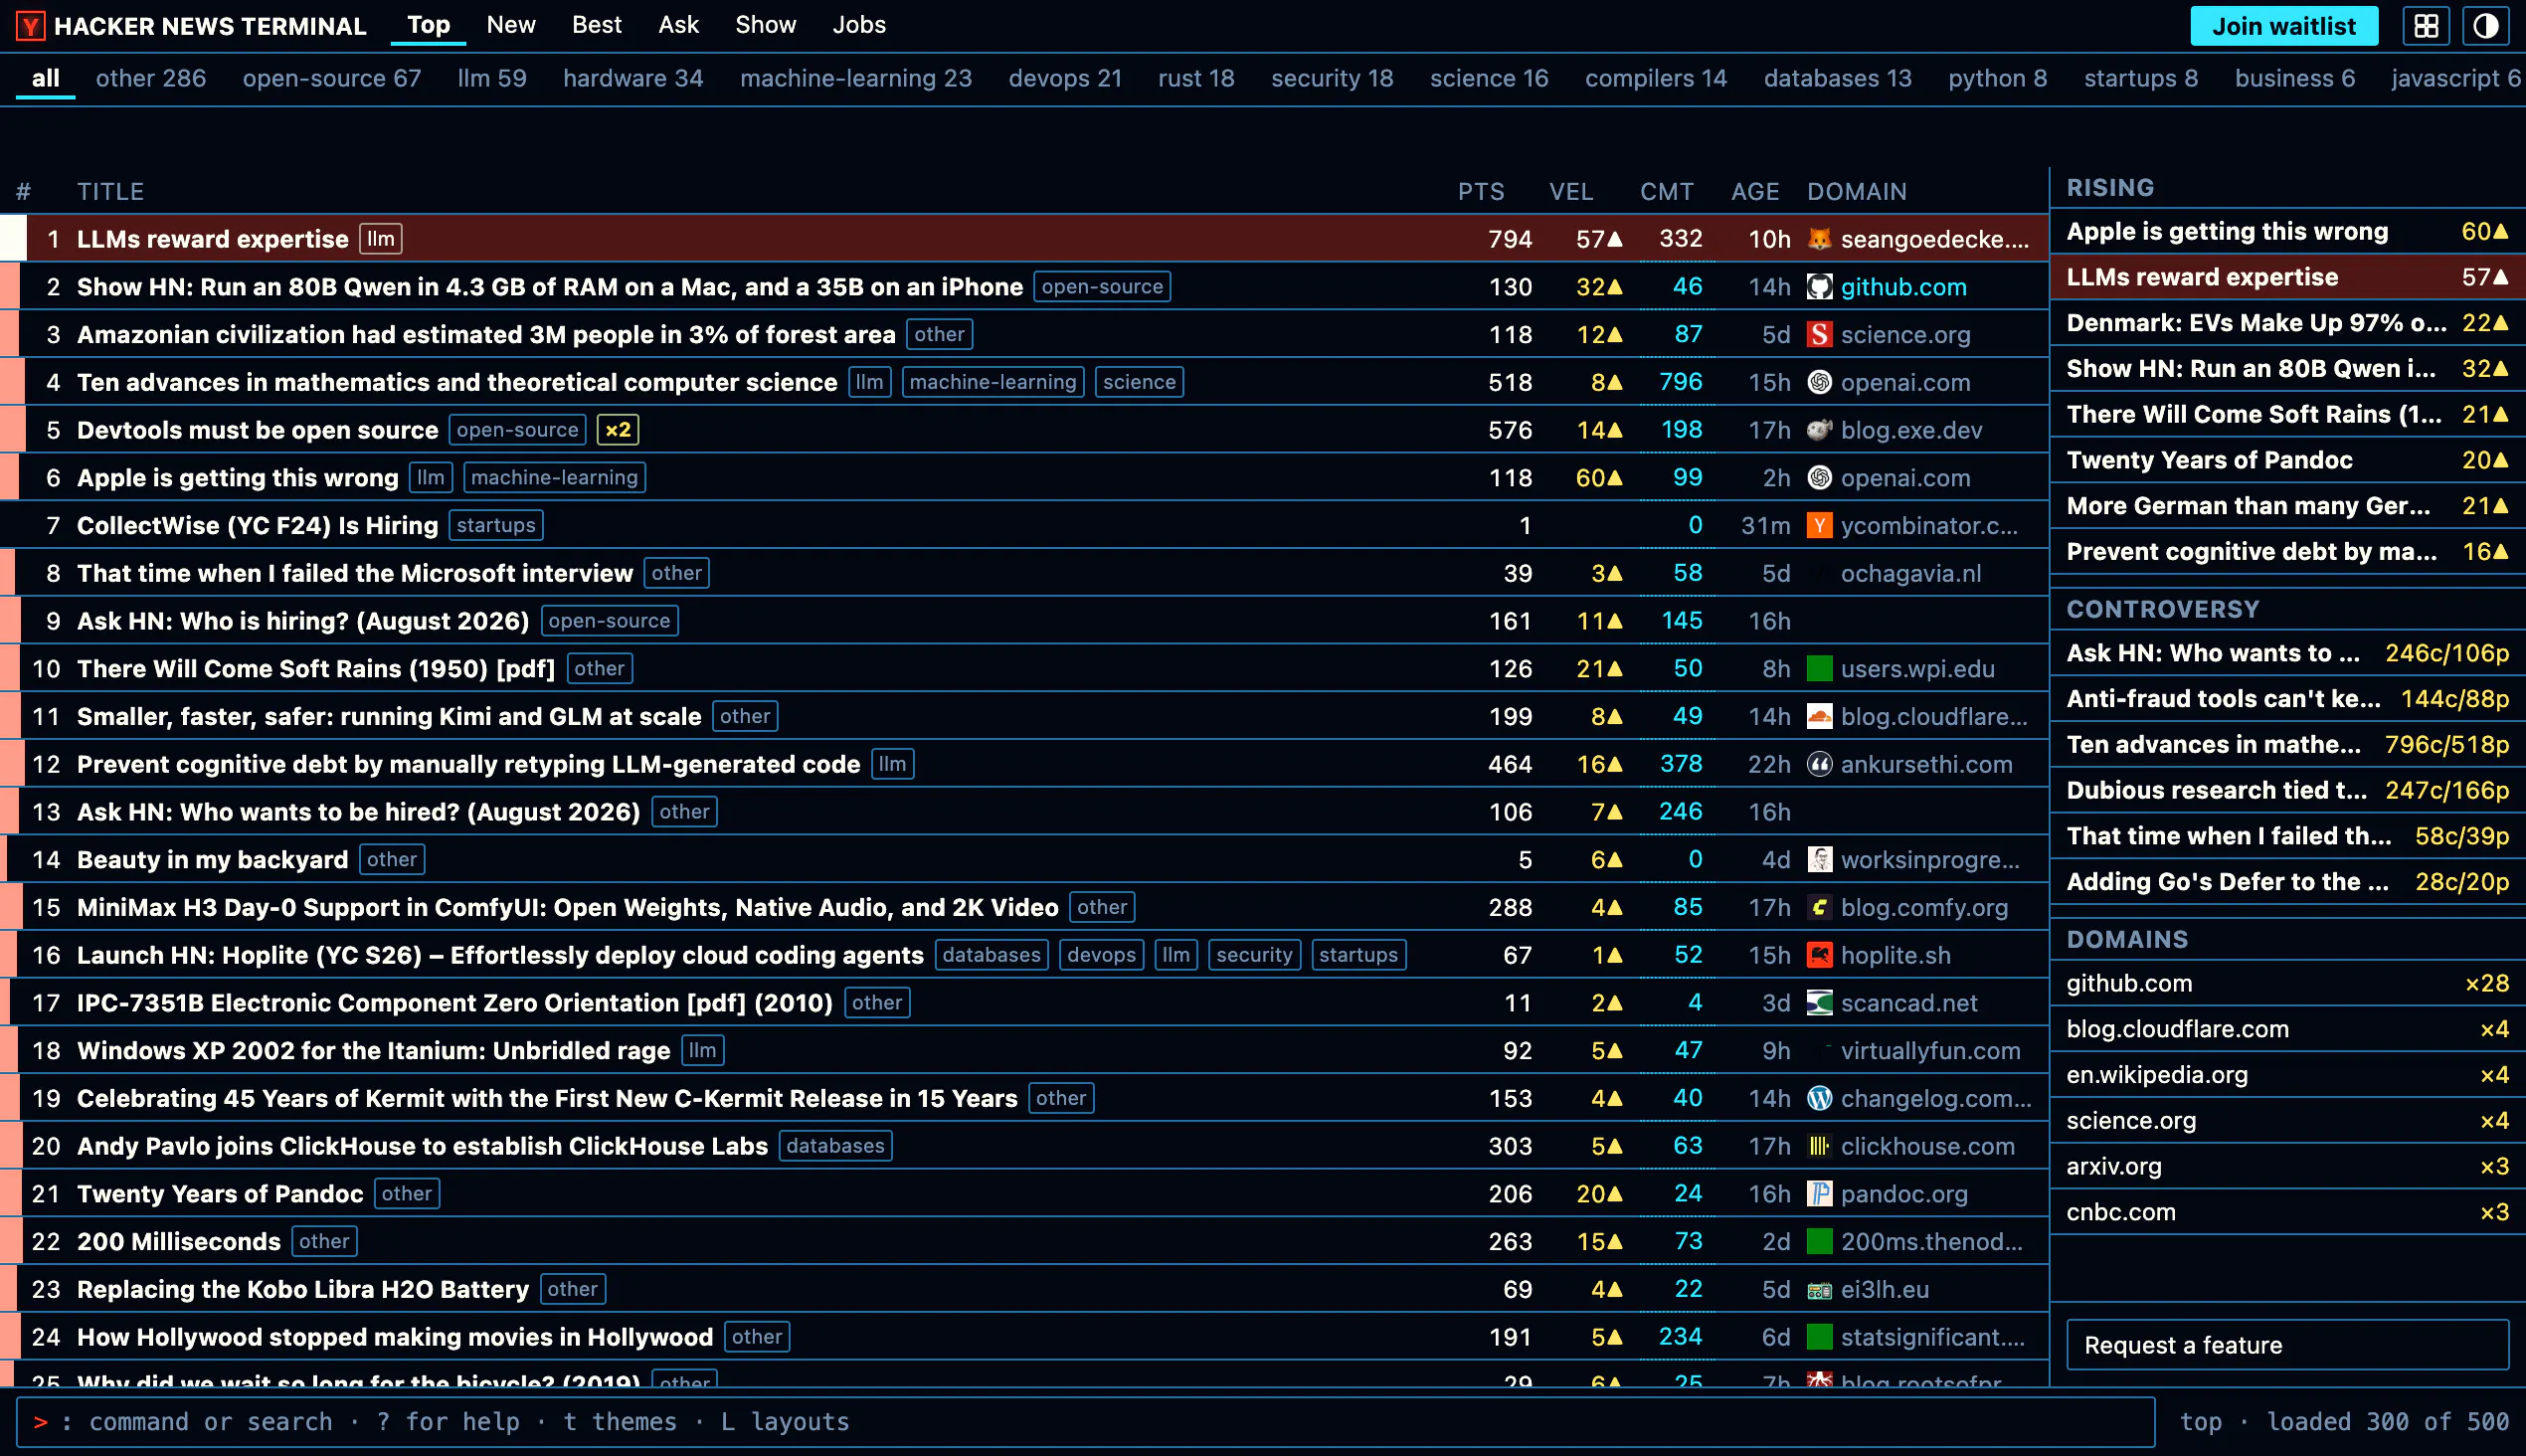
Task: Open '200 Milliseconds' story title
Action: (x=179, y=1242)
